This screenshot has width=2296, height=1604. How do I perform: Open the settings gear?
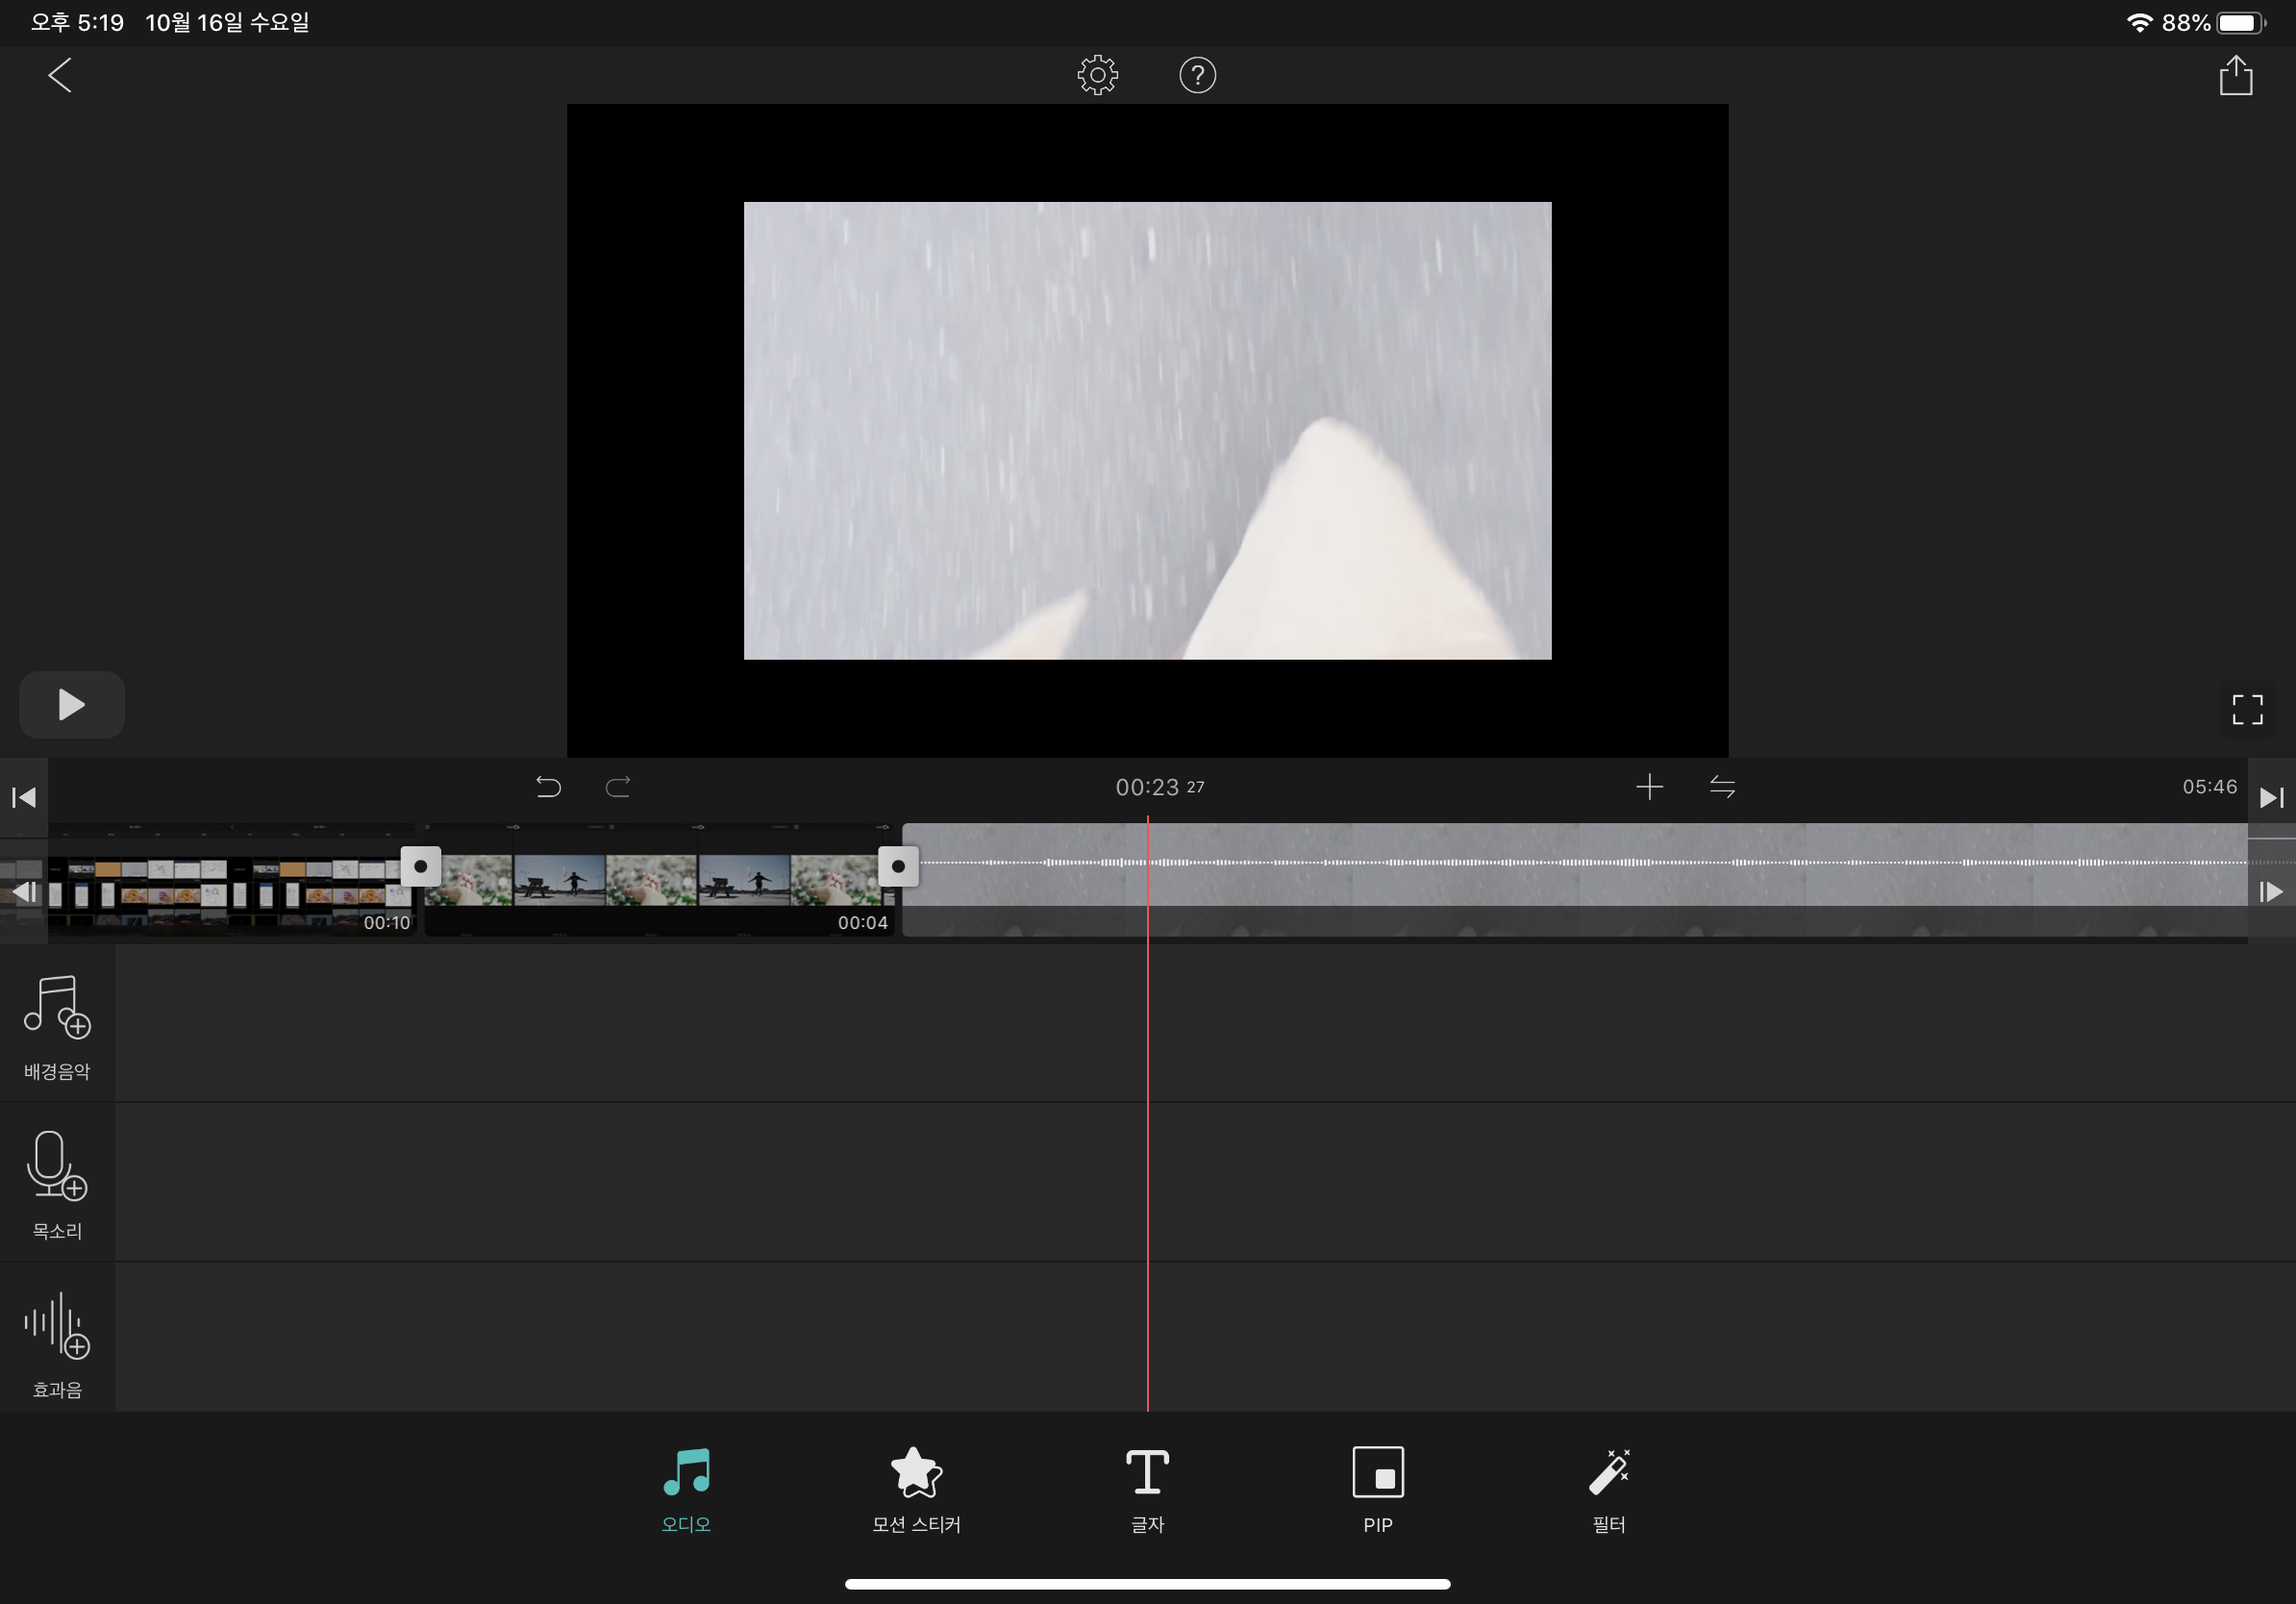click(x=1097, y=75)
